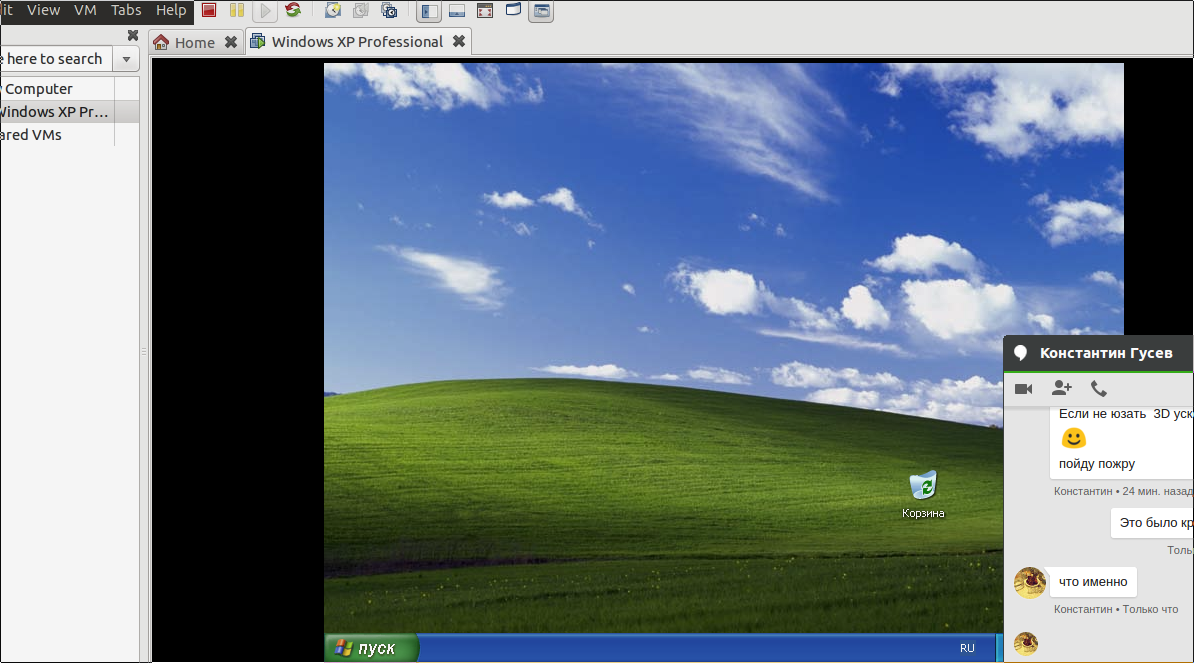This screenshot has width=1194, height=663.
Task: Open the пуск start menu
Action: pyautogui.click(x=372, y=648)
